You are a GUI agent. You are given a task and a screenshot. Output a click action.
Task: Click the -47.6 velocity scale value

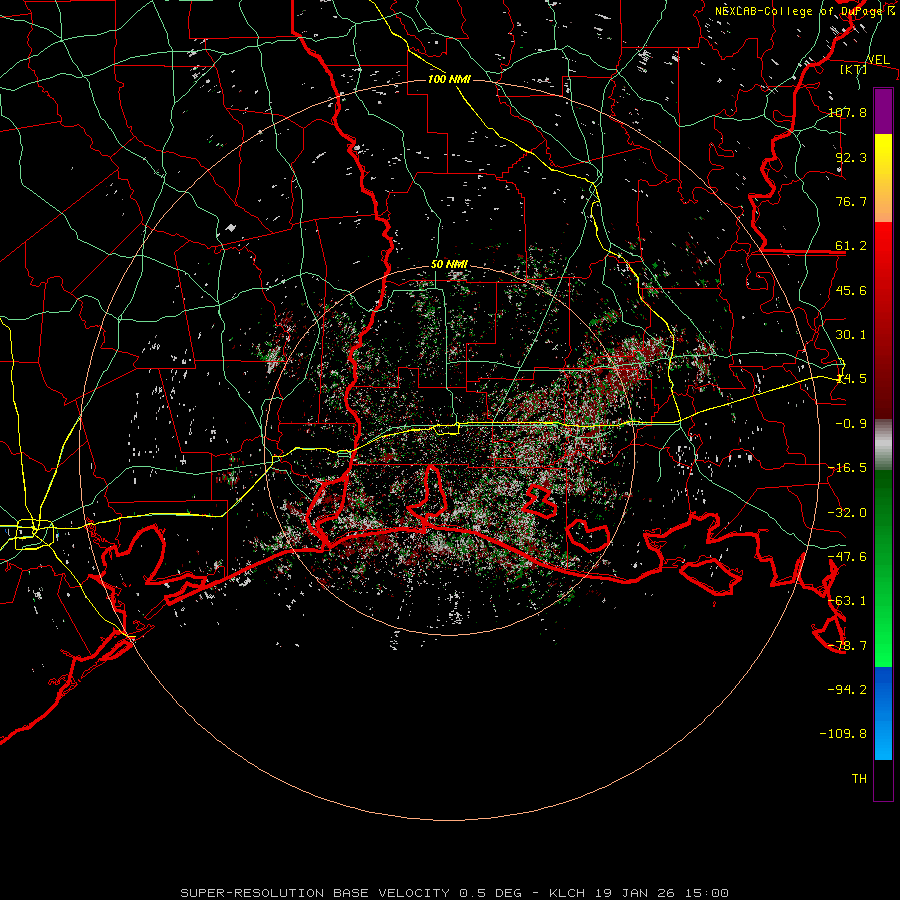847,557
